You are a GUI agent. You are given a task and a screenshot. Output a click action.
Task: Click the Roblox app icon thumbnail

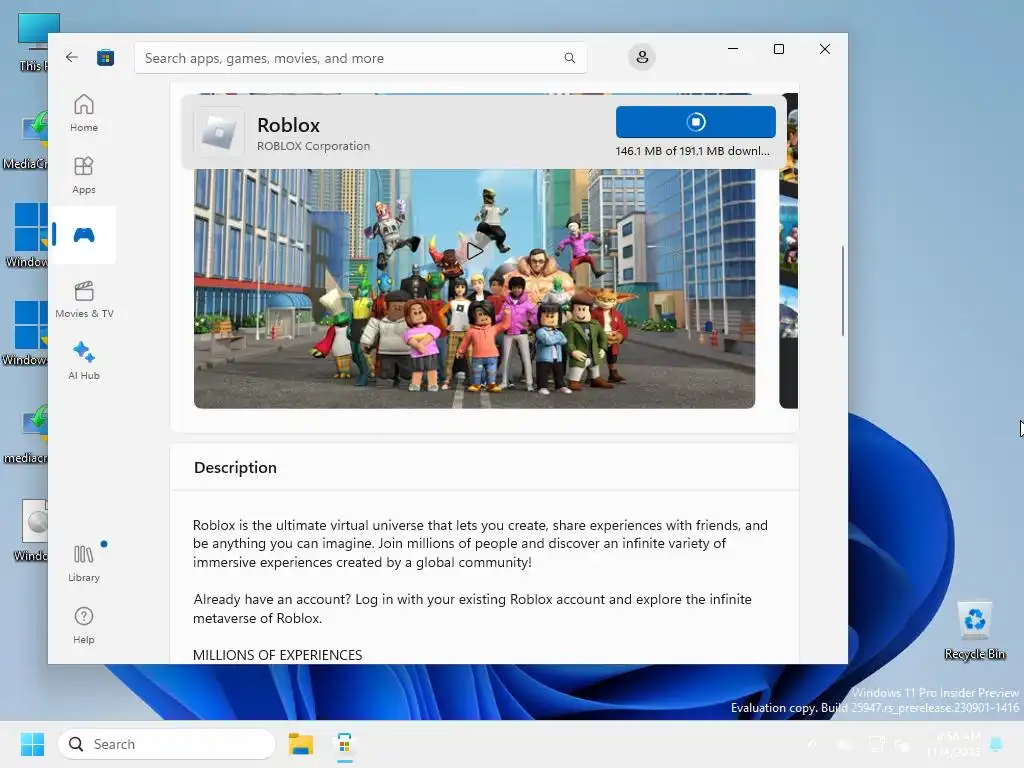[x=219, y=132]
